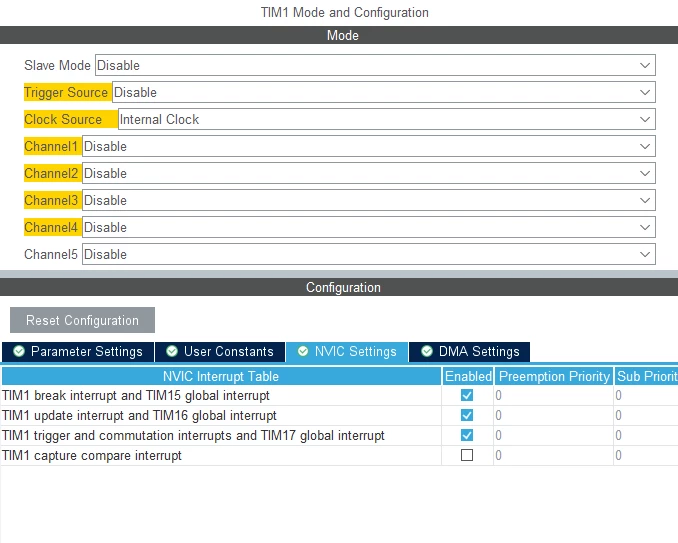This screenshot has height=543, width=678.
Task: Disable TIM1 break and TIM15 interrupt checkbox
Action: click(467, 395)
